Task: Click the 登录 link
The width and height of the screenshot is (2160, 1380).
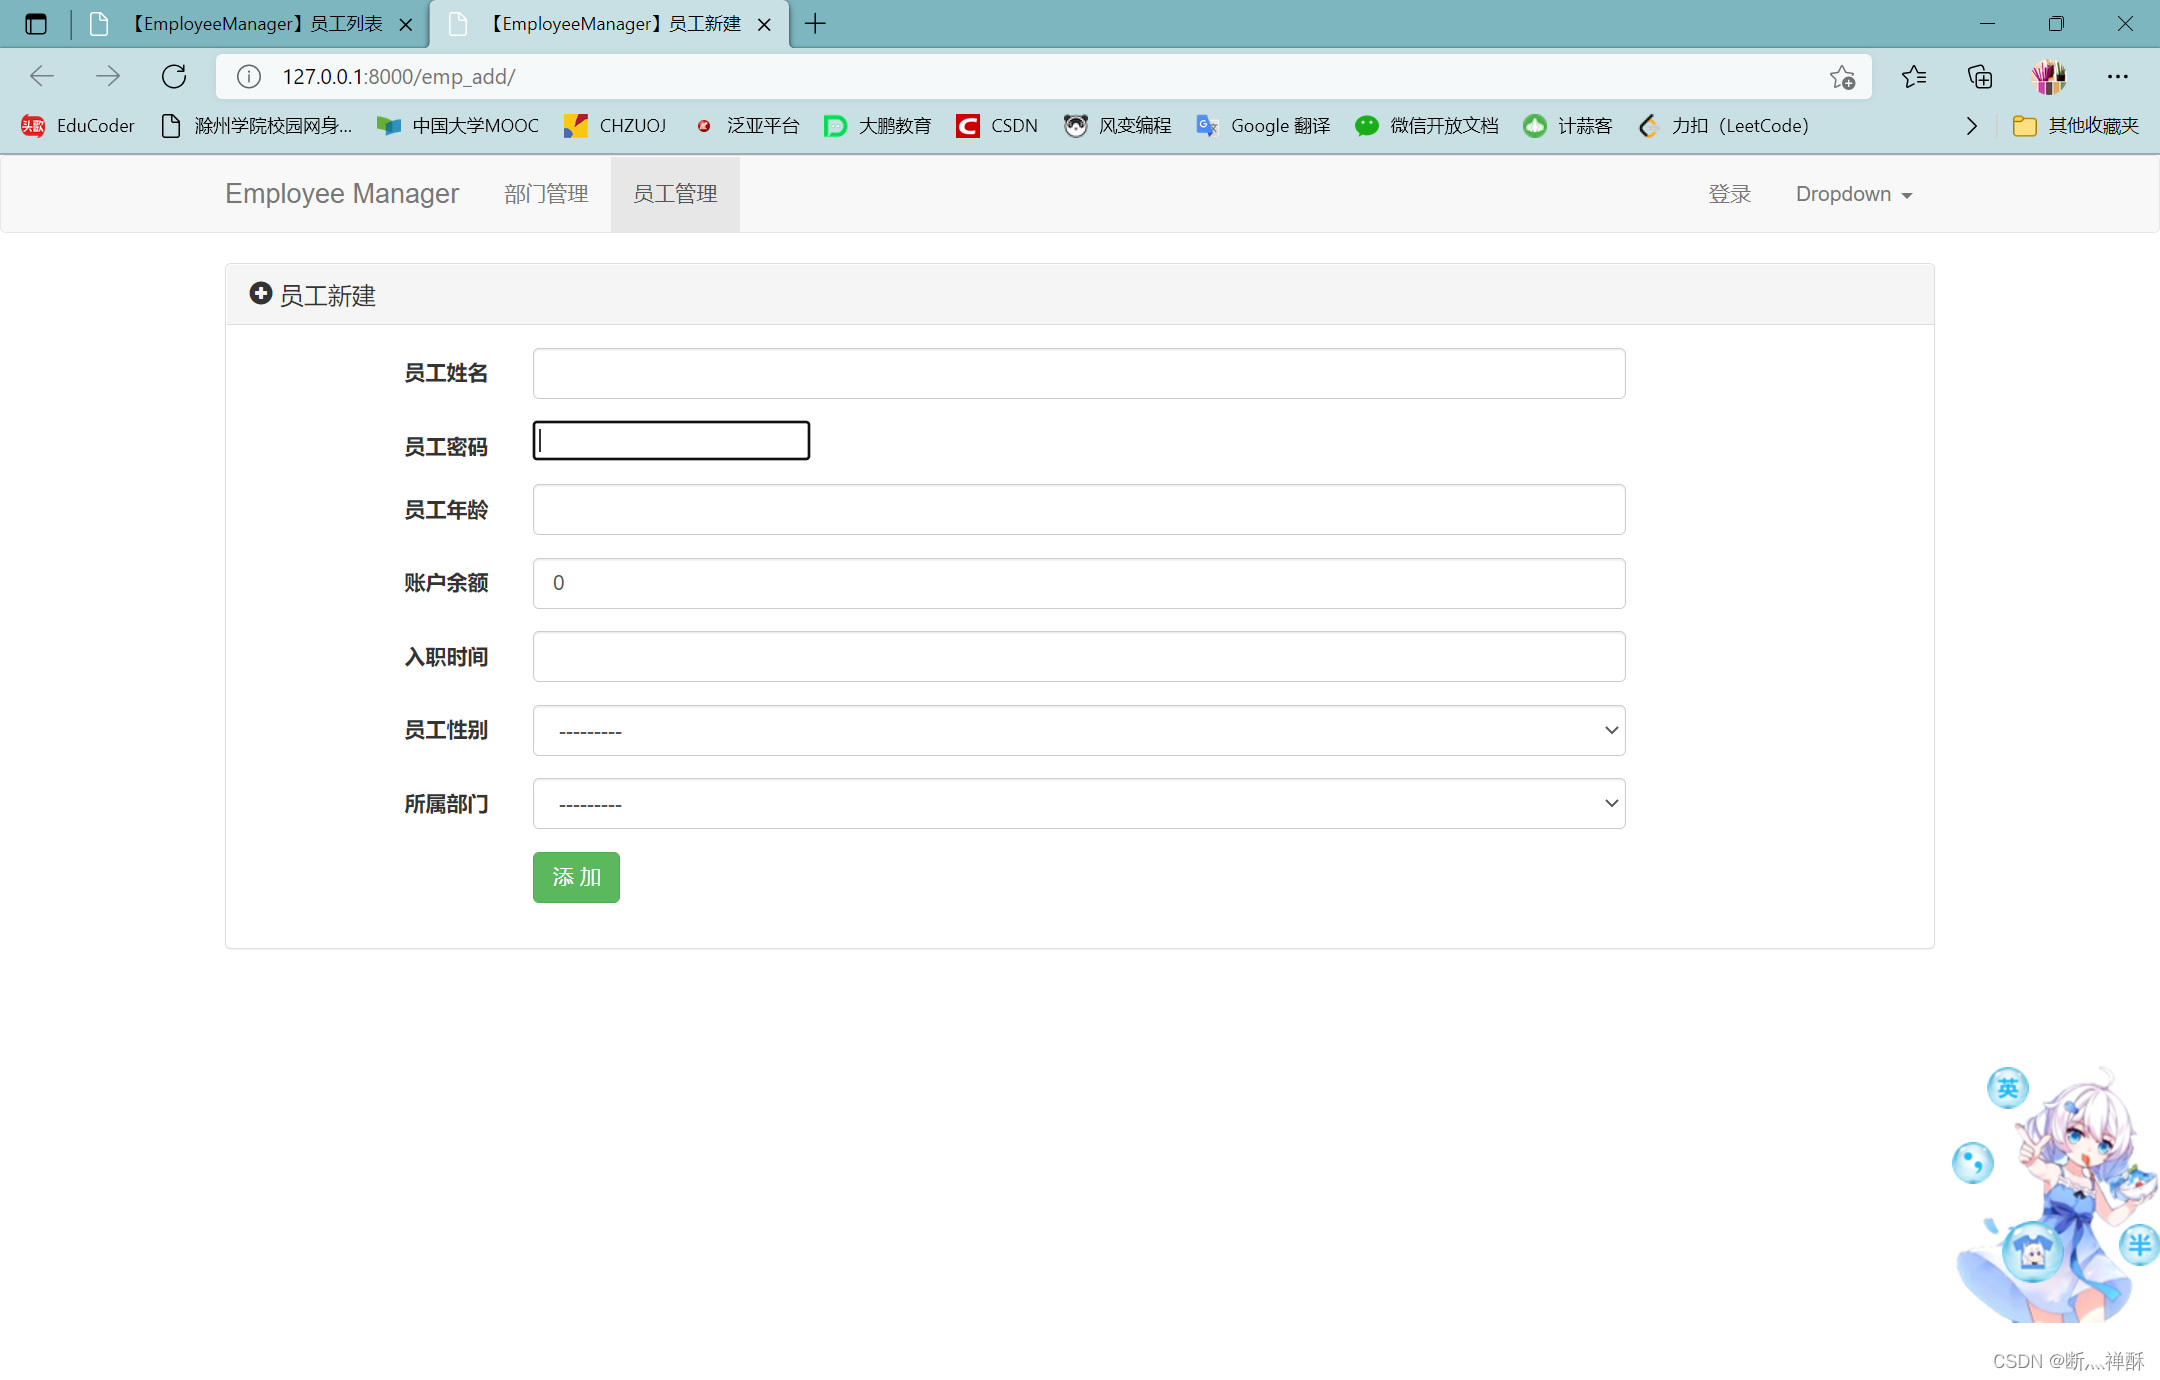Action: (x=1729, y=194)
